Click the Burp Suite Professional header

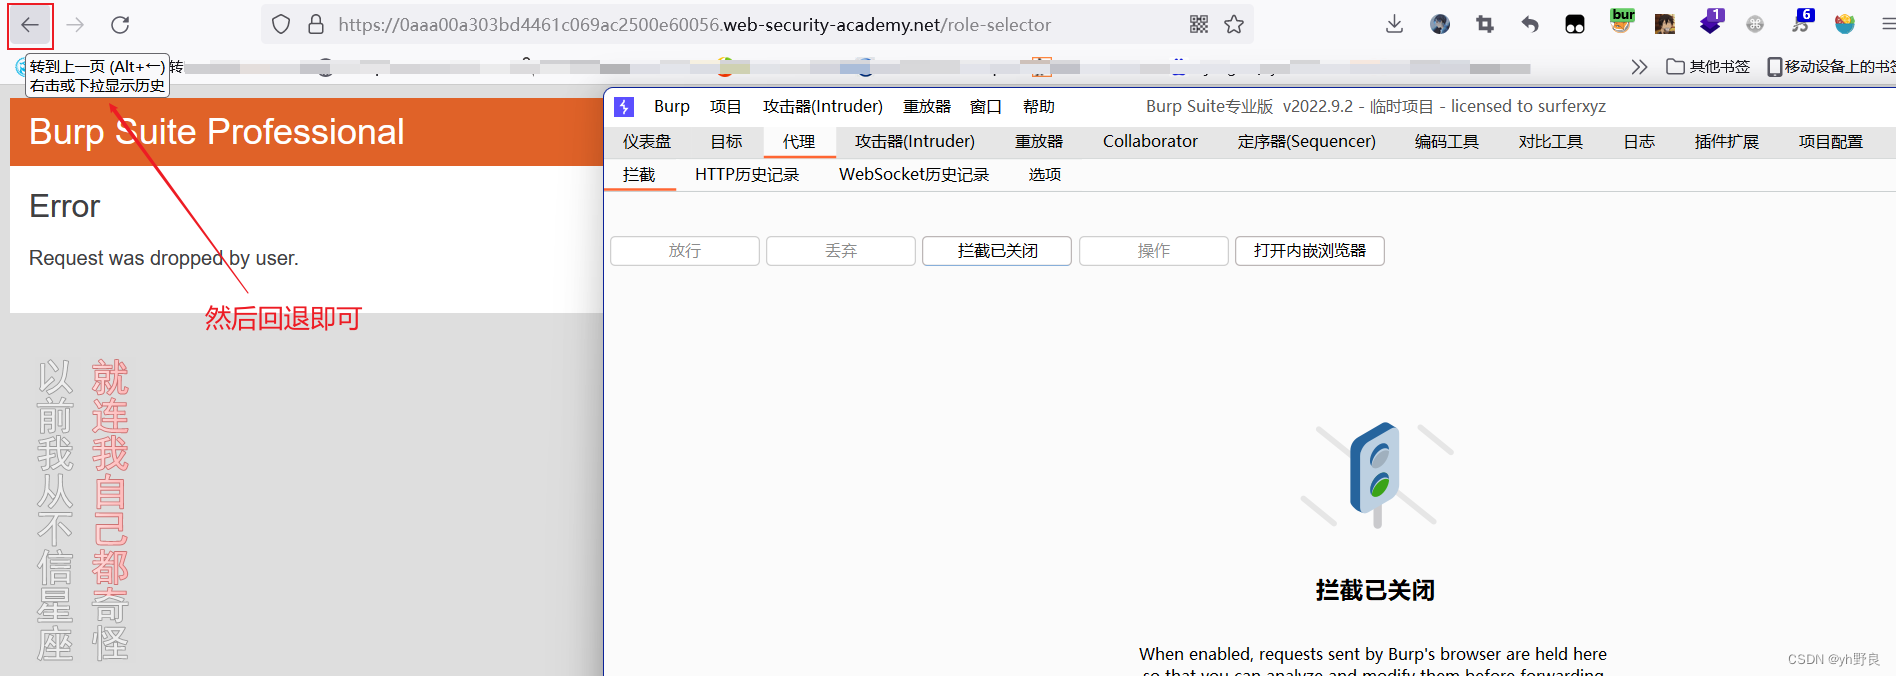coord(217,132)
